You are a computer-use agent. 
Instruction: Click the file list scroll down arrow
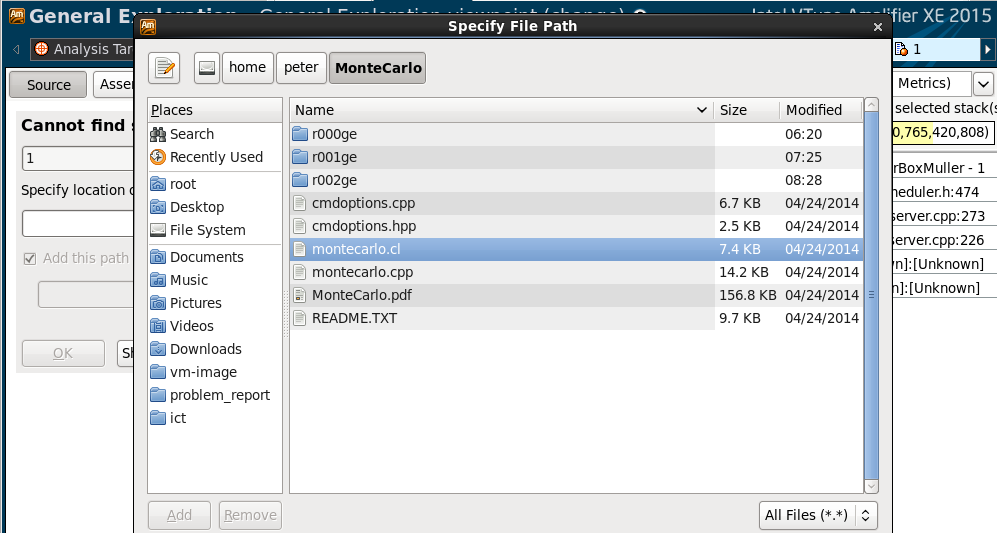871,486
